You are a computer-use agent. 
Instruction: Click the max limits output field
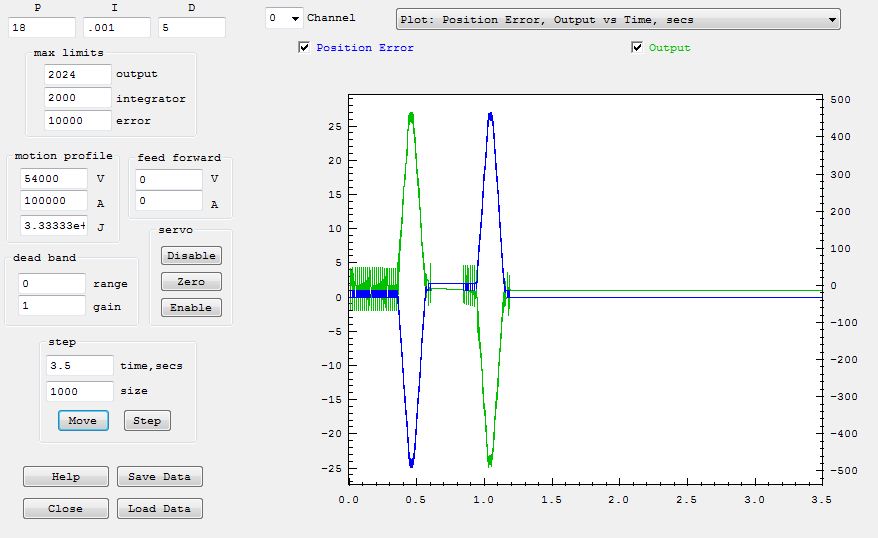[x=78, y=74]
